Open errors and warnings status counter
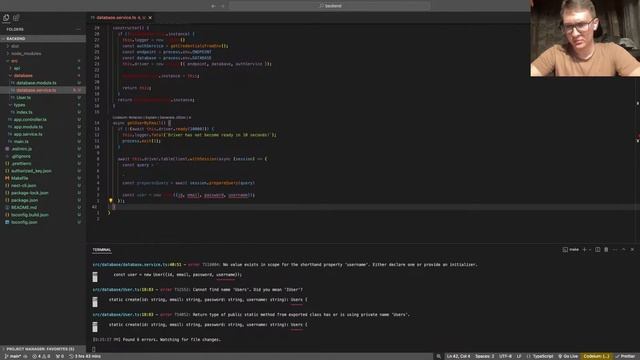 (41, 356)
